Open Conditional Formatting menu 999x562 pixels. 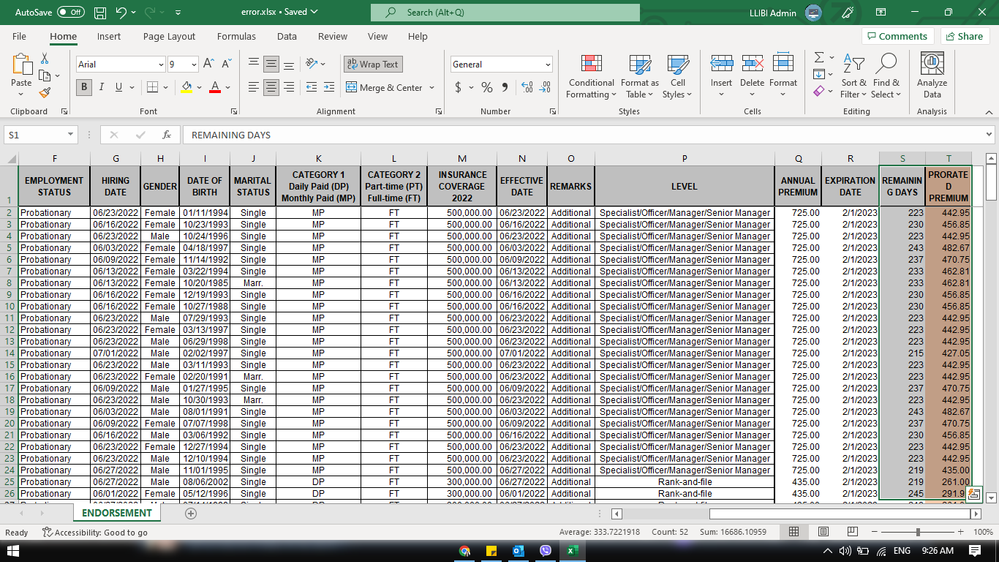pos(591,75)
